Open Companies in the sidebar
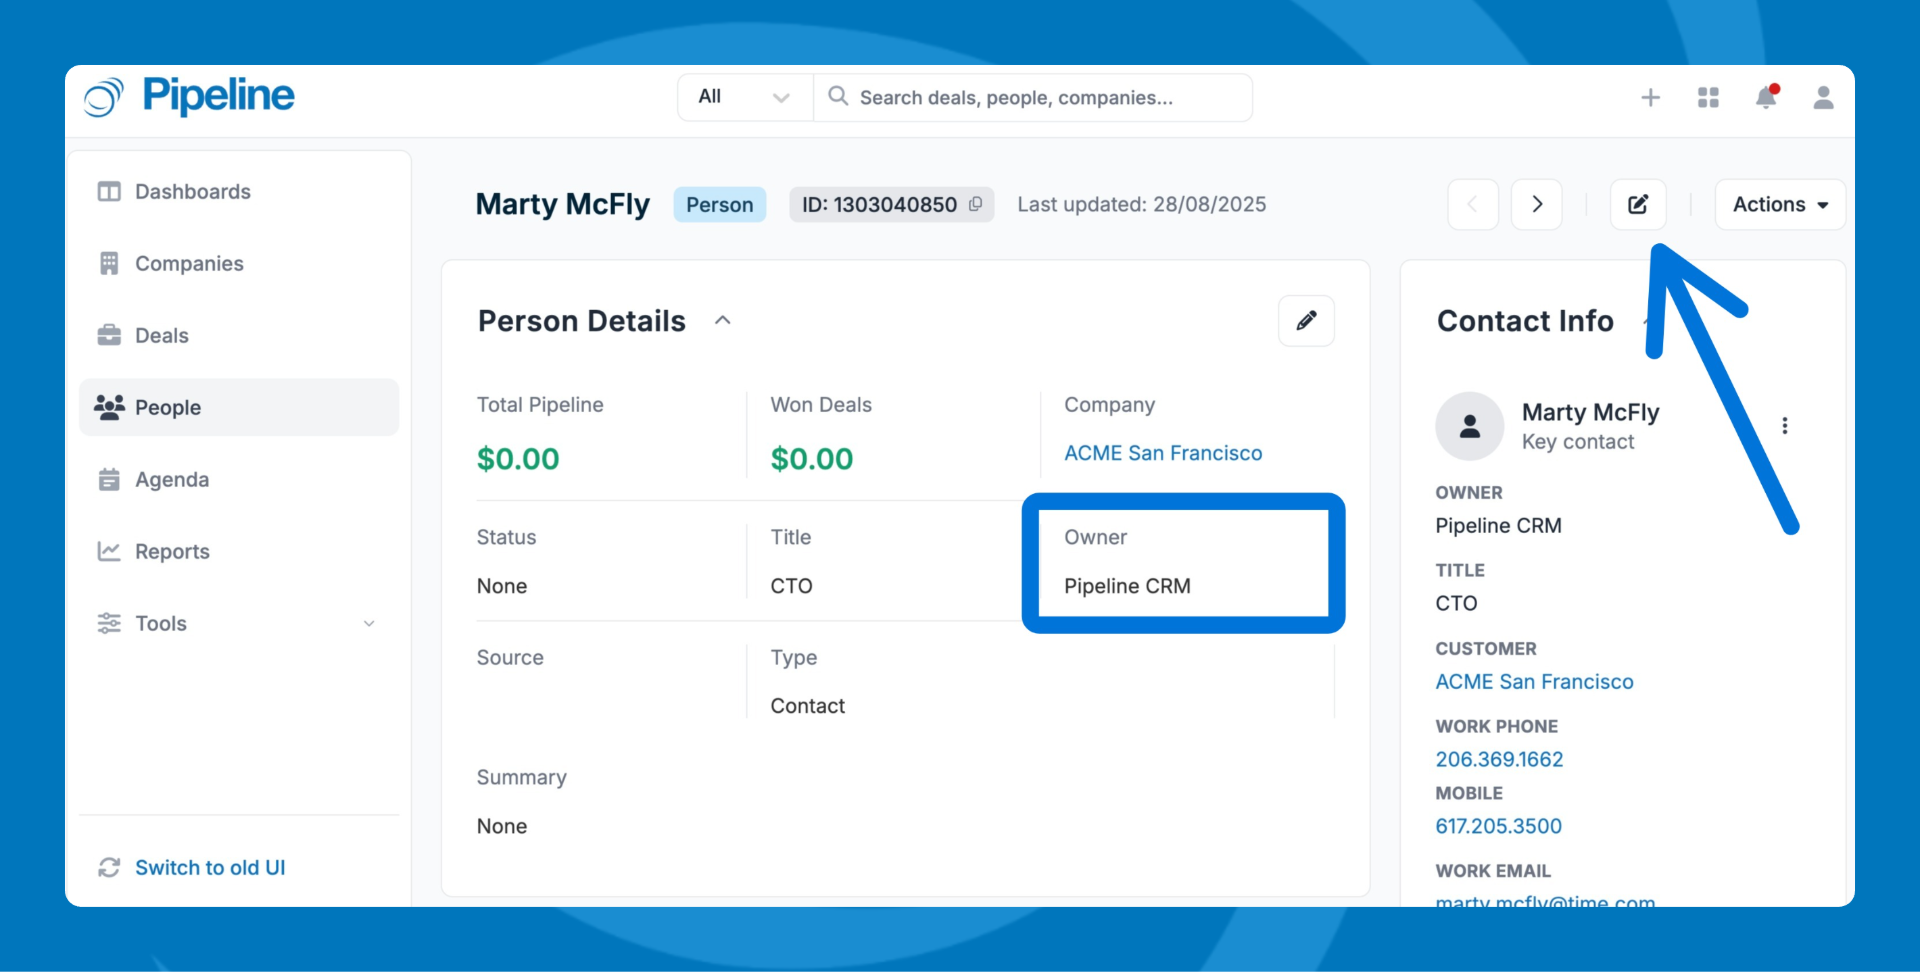This screenshot has width=1920, height=973. tap(239, 263)
